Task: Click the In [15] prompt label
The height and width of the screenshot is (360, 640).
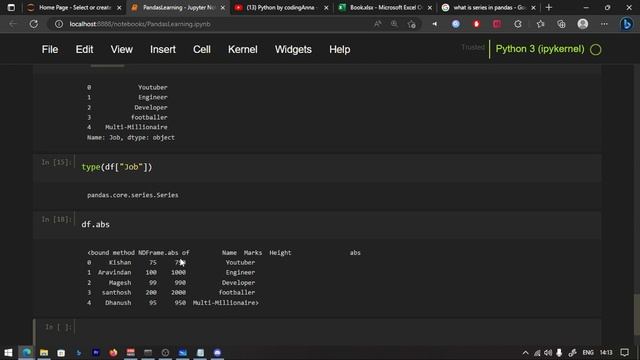Action: coord(56,162)
